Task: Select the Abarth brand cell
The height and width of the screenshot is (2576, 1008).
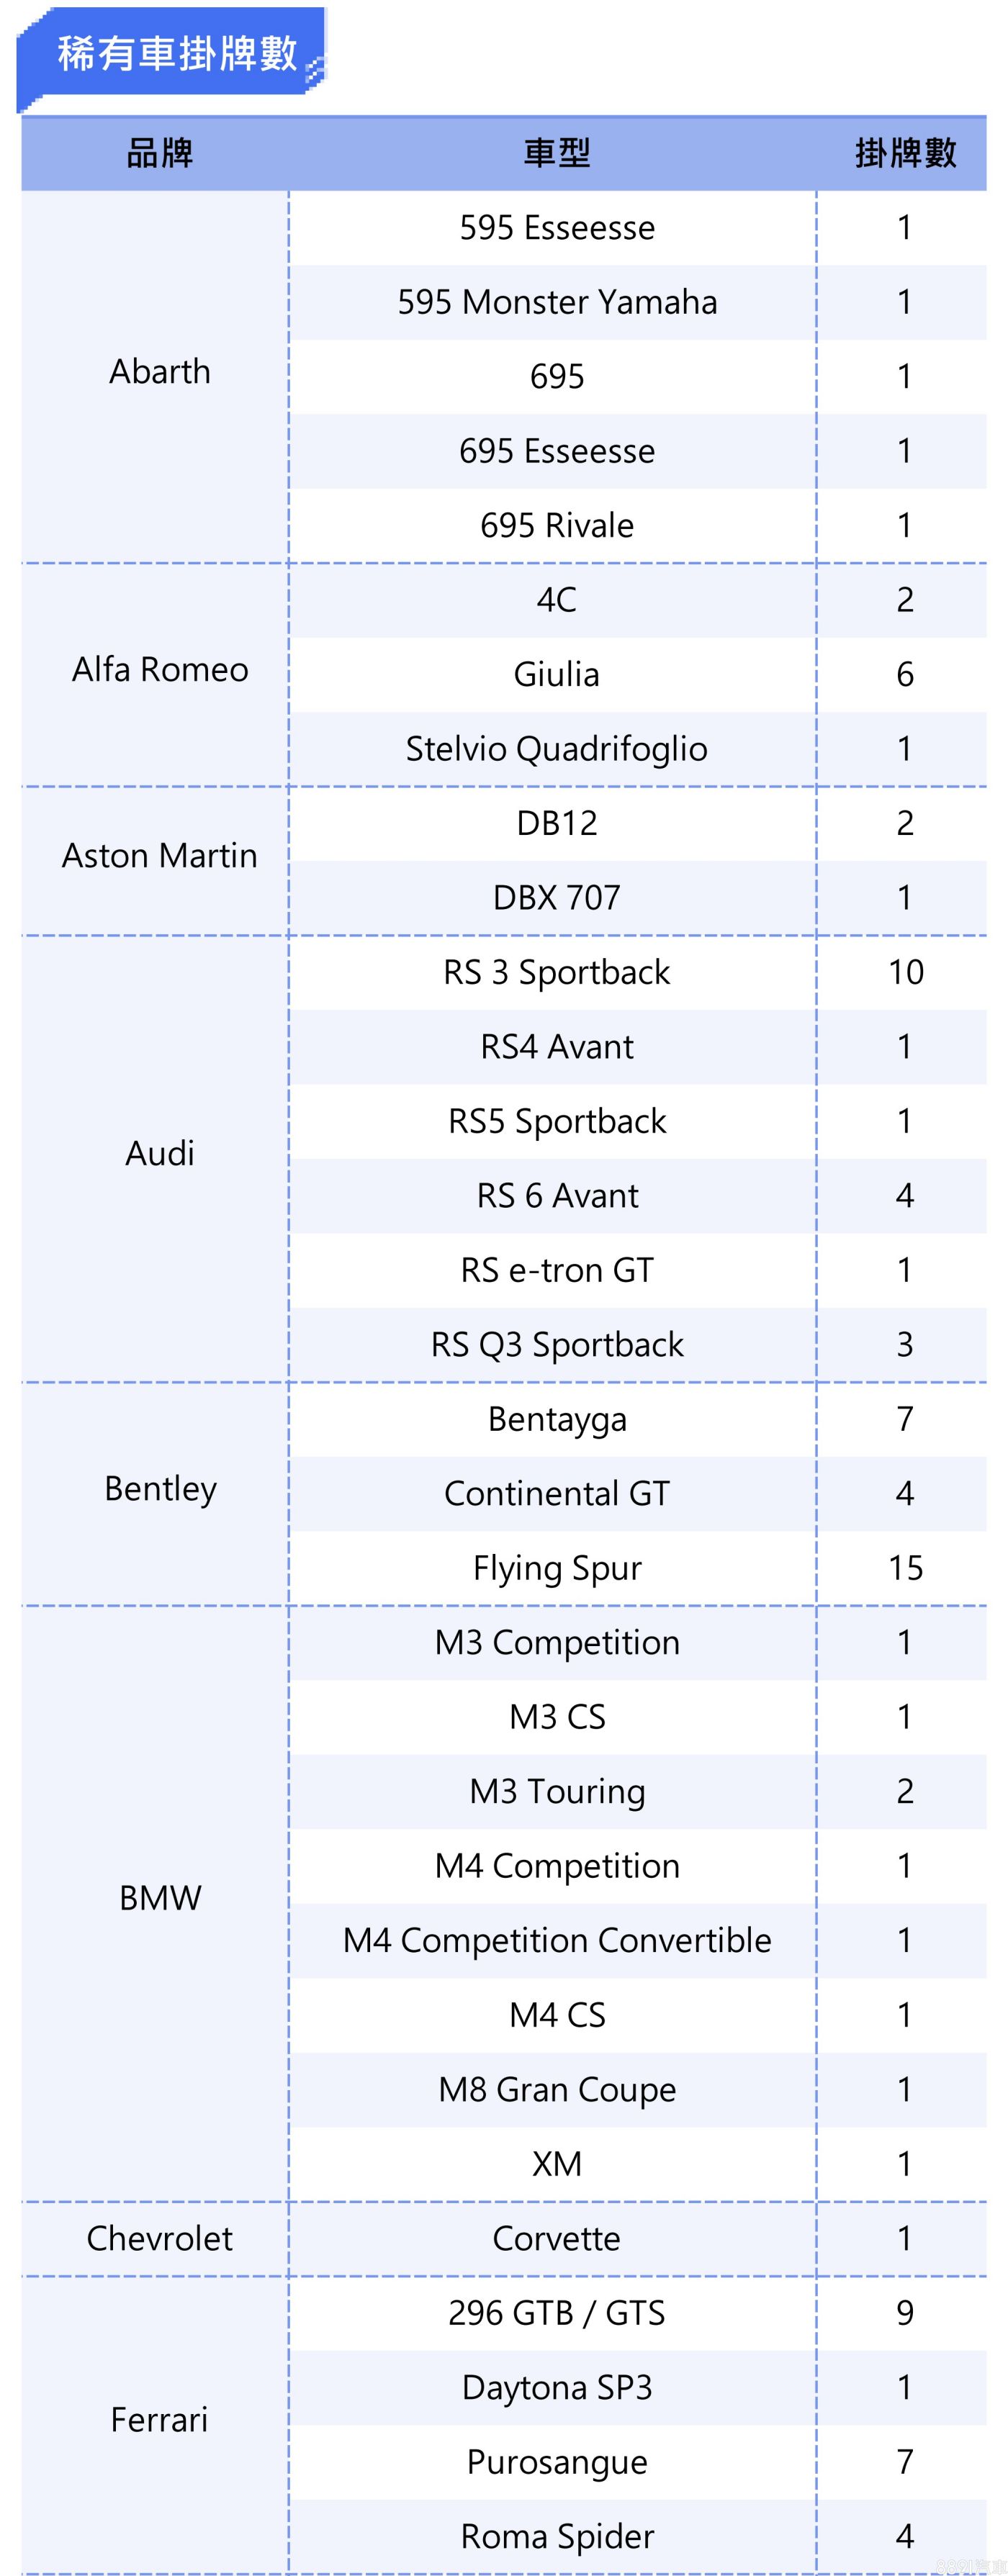Action: coord(160,372)
